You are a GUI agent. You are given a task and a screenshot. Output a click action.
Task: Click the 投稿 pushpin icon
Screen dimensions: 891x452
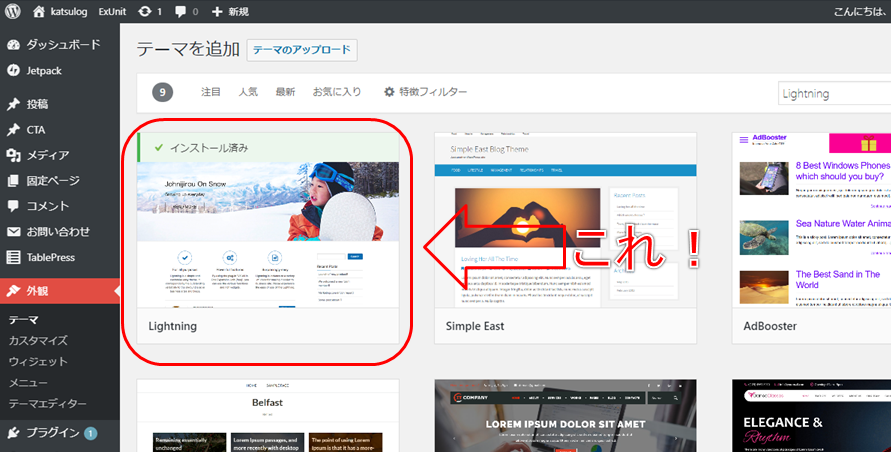(13, 104)
